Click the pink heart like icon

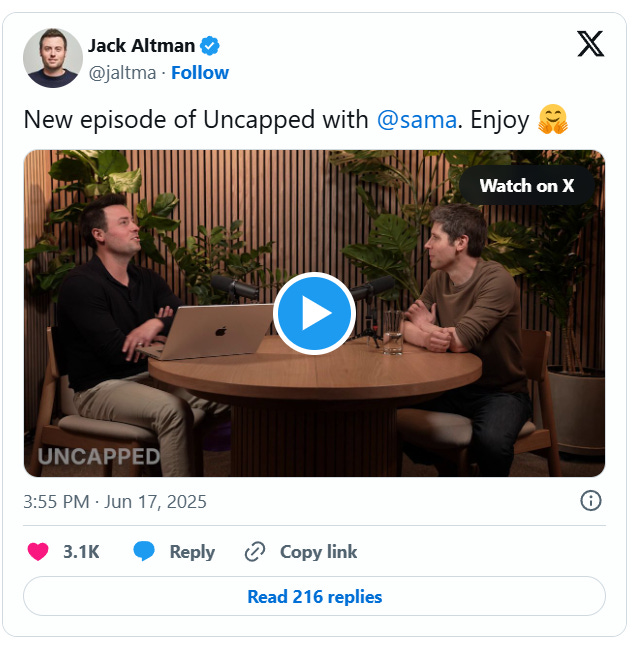click(x=38, y=551)
